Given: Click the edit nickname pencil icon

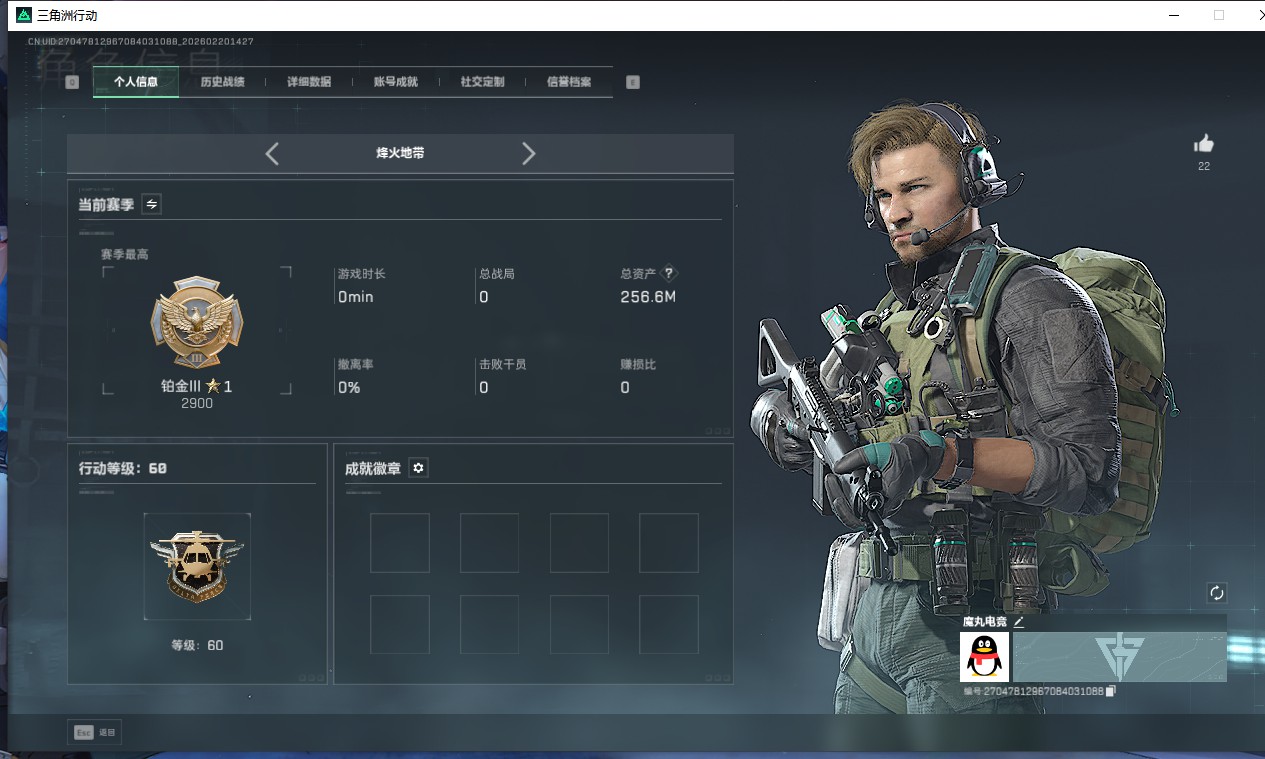Looking at the screenshot, I should coord(1019,621).
